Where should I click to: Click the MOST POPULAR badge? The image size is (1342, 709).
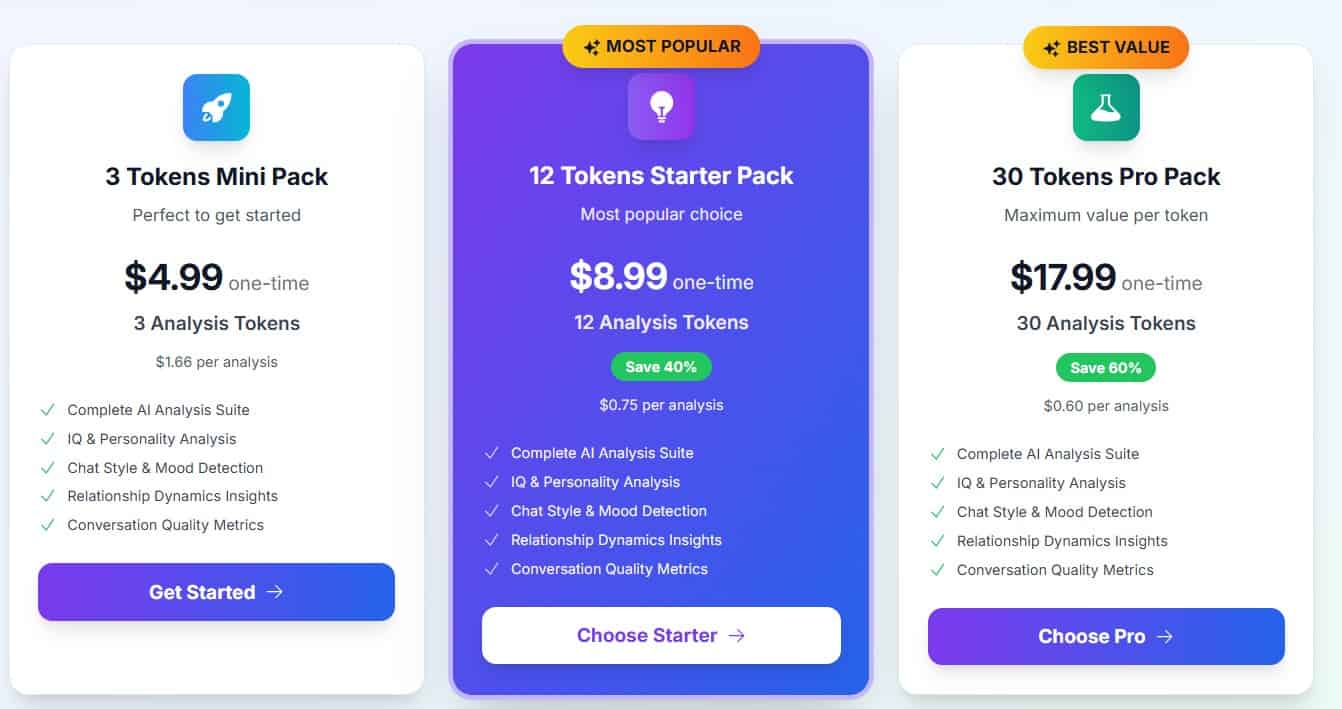pyautogui.click(x=661, y=46)
